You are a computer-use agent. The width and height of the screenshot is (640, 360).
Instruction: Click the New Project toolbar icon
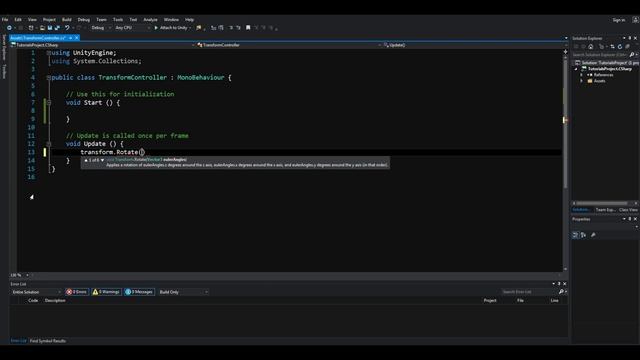[31, 28]
